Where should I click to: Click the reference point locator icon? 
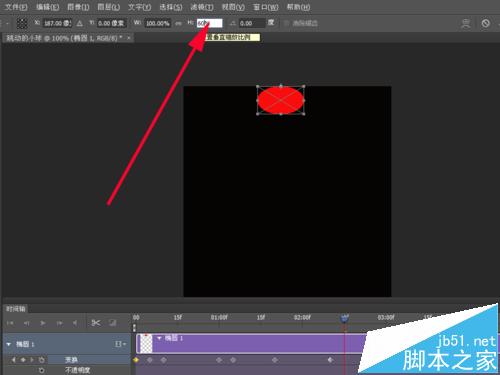click(22, 23)
